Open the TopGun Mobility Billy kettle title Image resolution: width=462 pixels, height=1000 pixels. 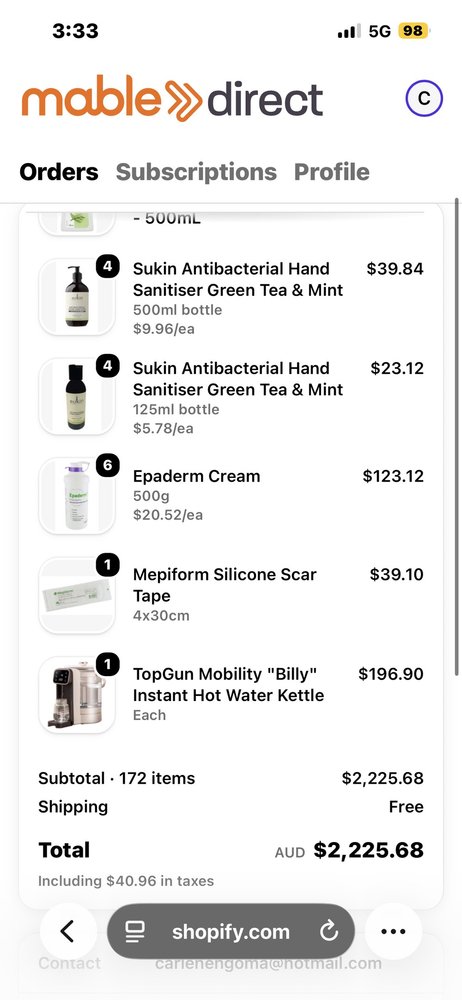[228, 684]
